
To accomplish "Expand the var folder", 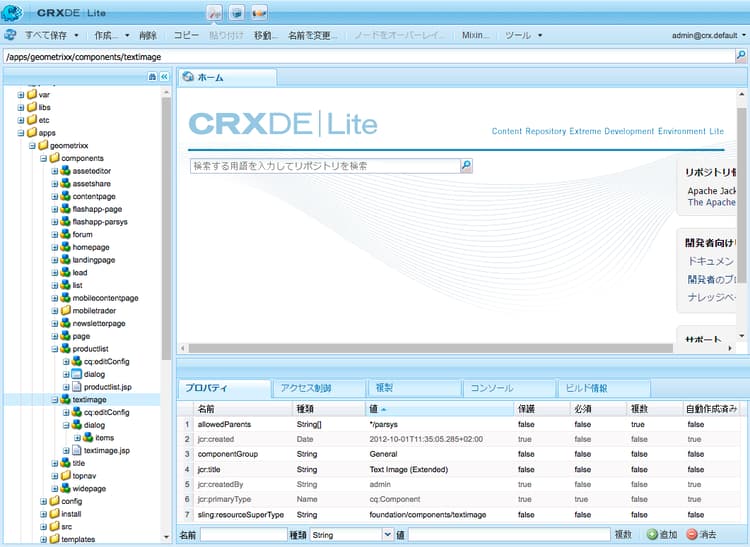I will click(x=21, y=95).
